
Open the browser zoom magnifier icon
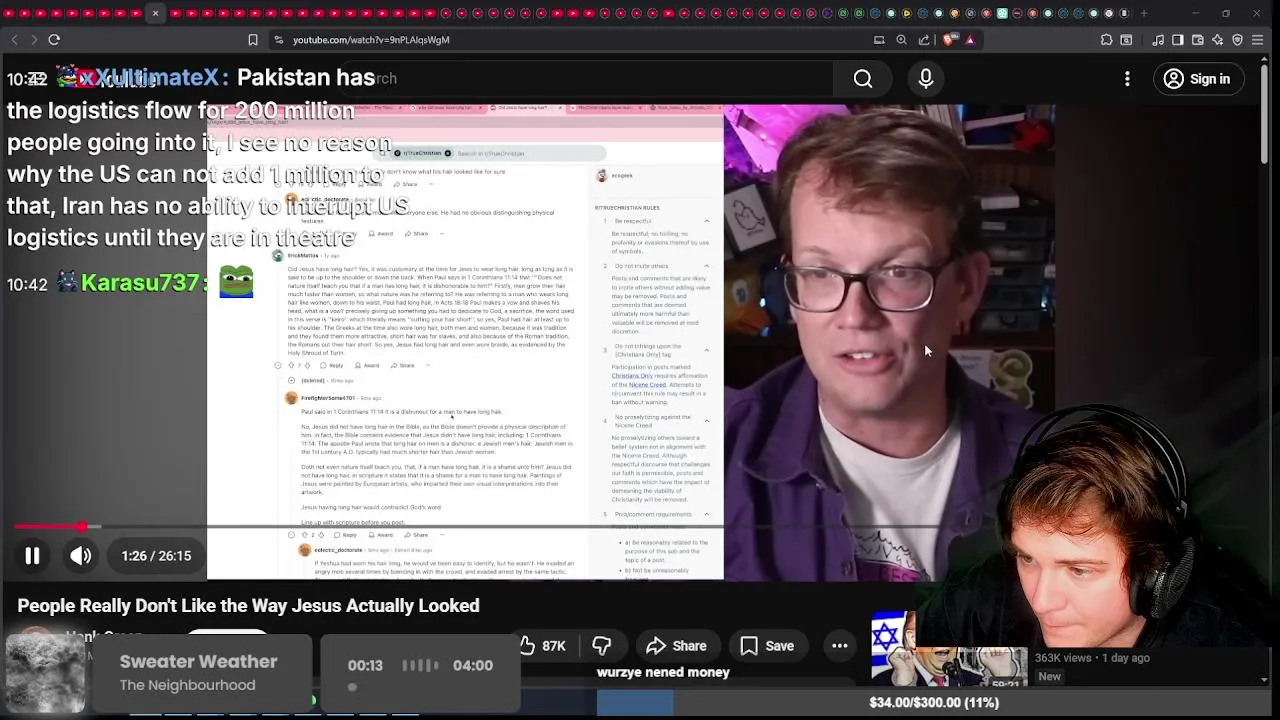(901, 40)
